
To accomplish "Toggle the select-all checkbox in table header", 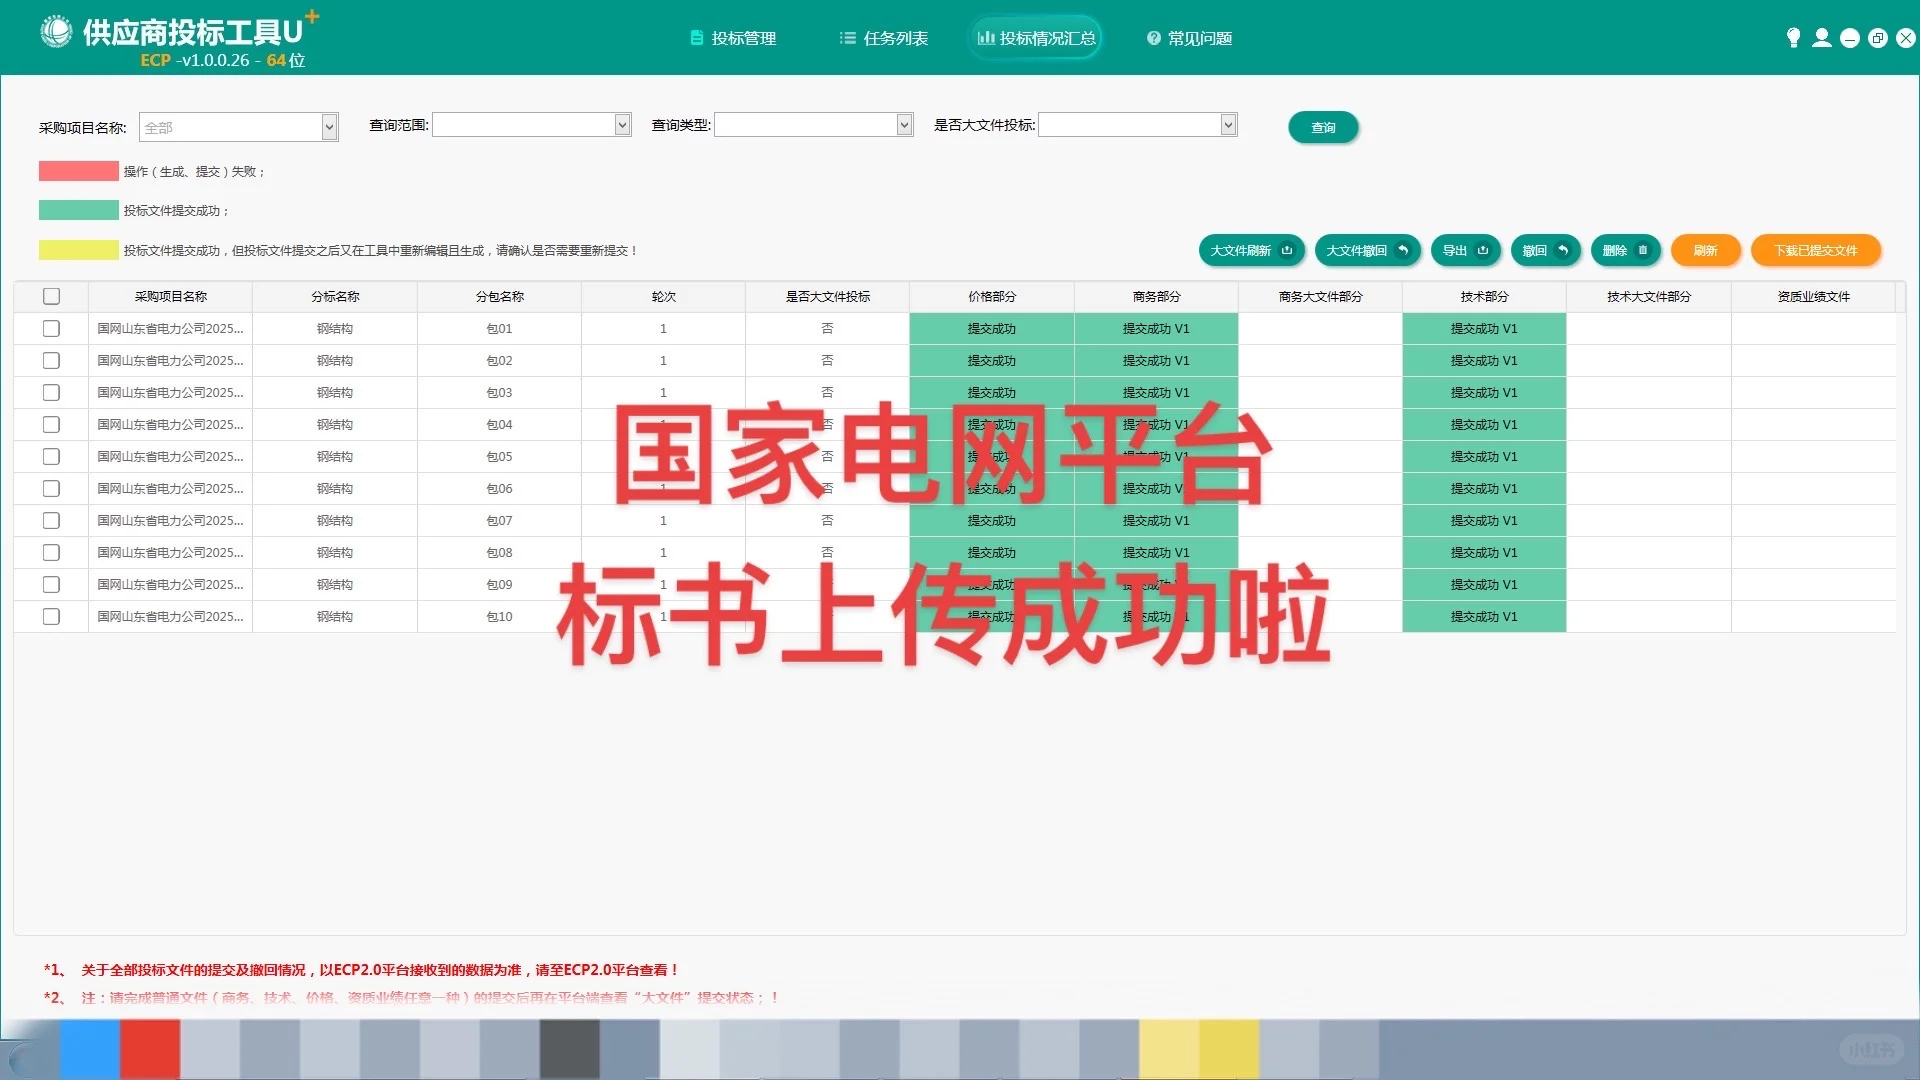I will (x=51, y=296).
